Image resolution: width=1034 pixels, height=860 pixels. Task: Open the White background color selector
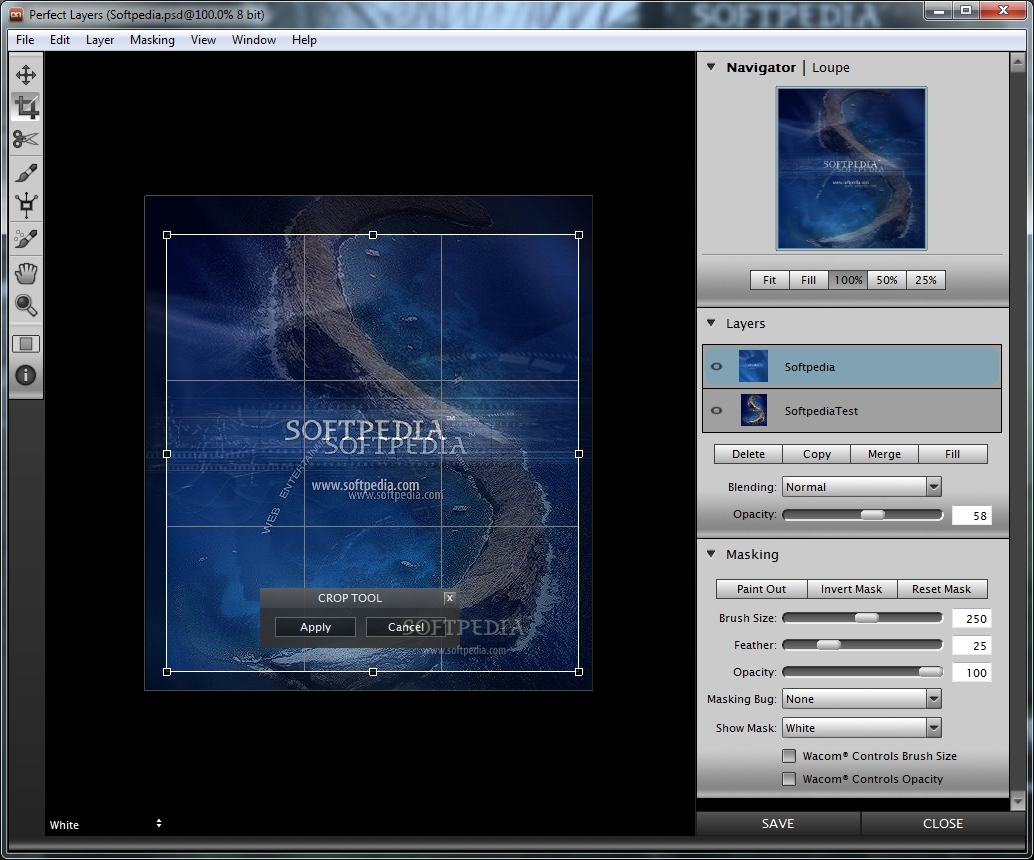coord(106,824)
